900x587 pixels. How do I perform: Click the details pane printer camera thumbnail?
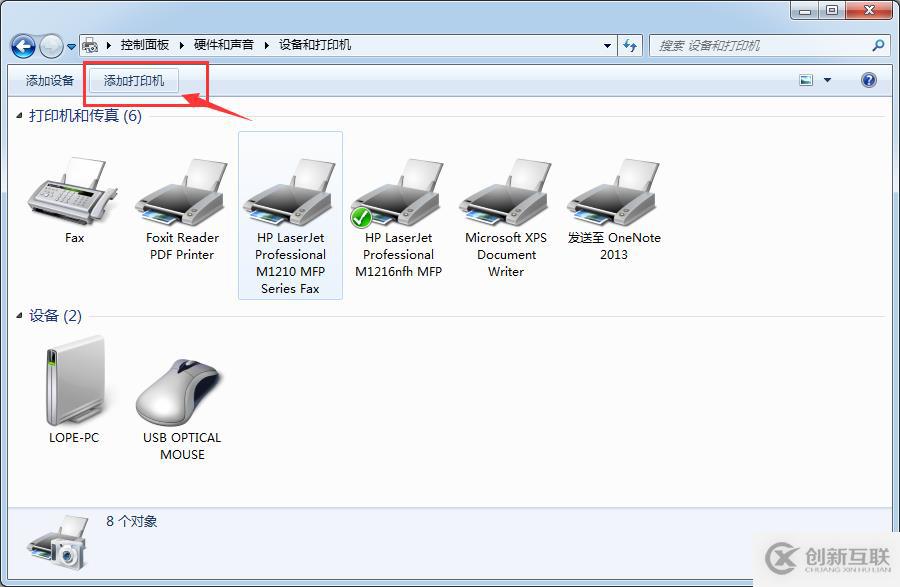point(59,542)
